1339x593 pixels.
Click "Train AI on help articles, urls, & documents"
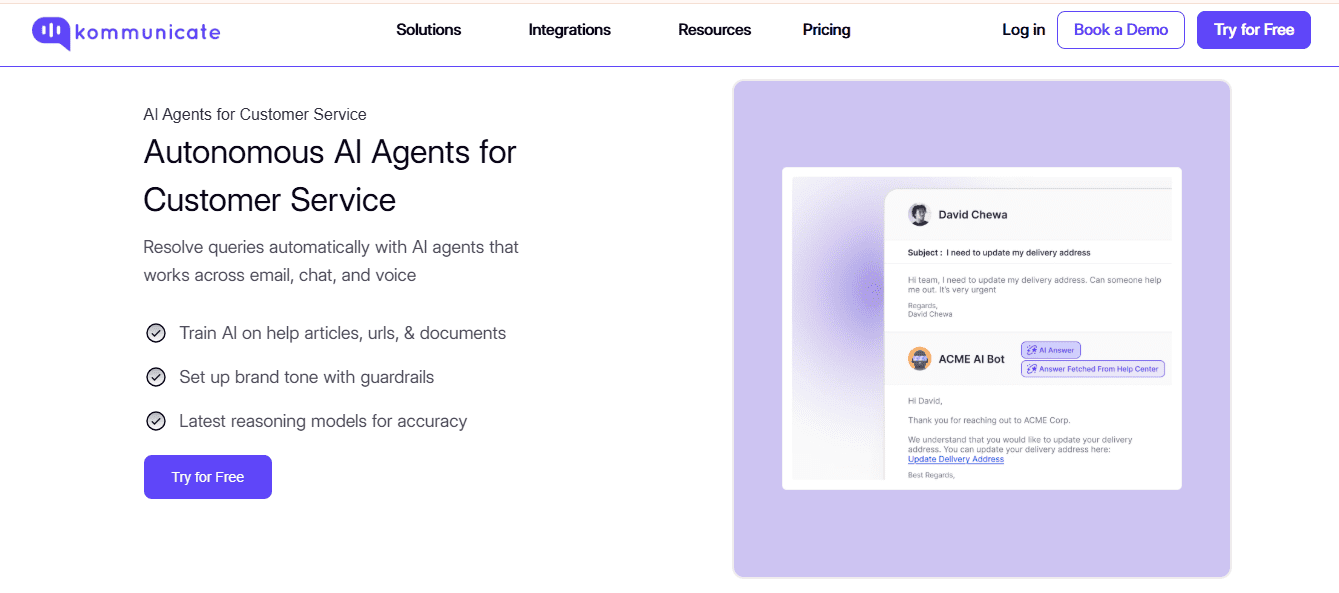[343, 333]
